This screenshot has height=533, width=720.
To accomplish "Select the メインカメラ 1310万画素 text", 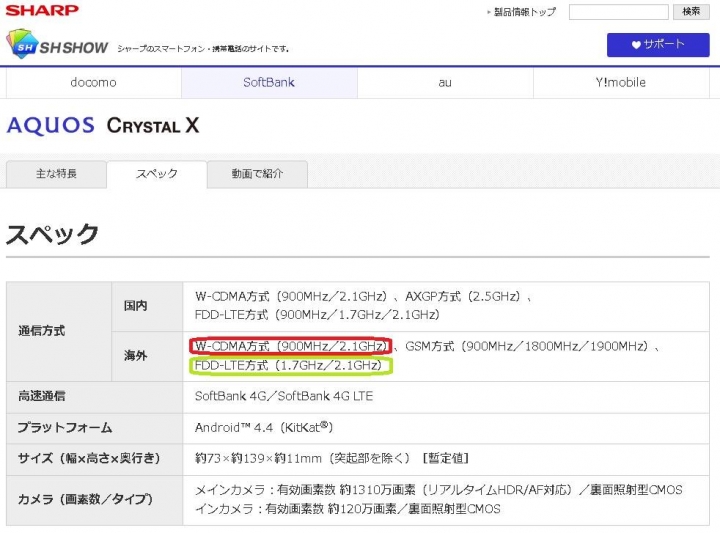I will click(x=439, y=490).
